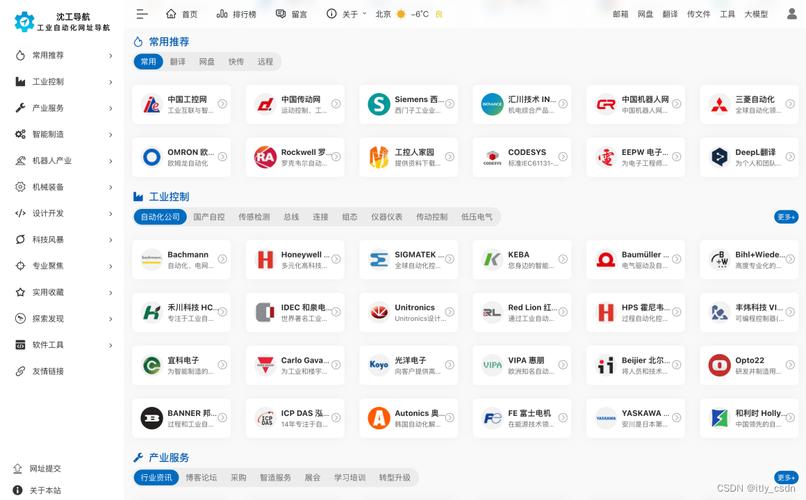Click the BANNER black circle logo
Screen dimensions: 806x500
[x=151, y=418]
